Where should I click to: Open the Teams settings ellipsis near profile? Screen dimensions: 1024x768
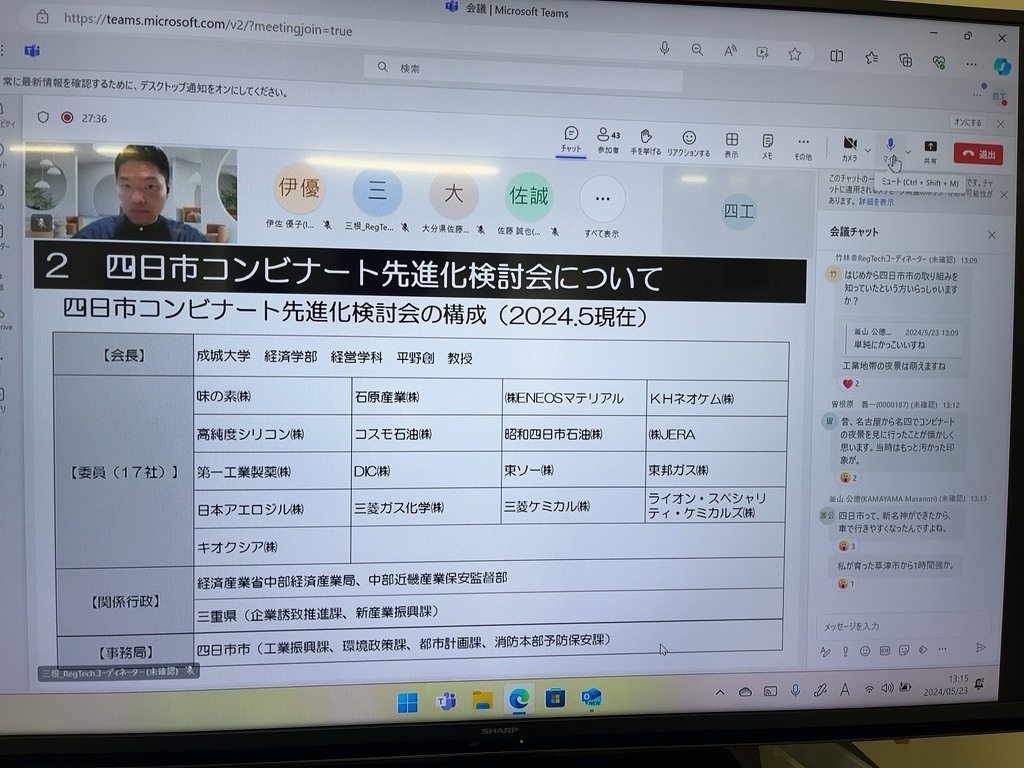click(977, 95)
